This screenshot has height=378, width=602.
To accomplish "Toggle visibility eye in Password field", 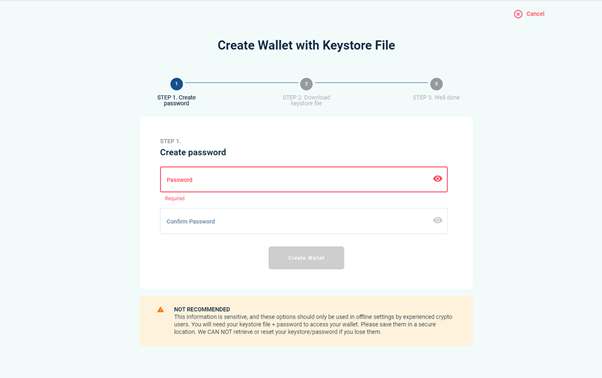I will tap(437, 179).
